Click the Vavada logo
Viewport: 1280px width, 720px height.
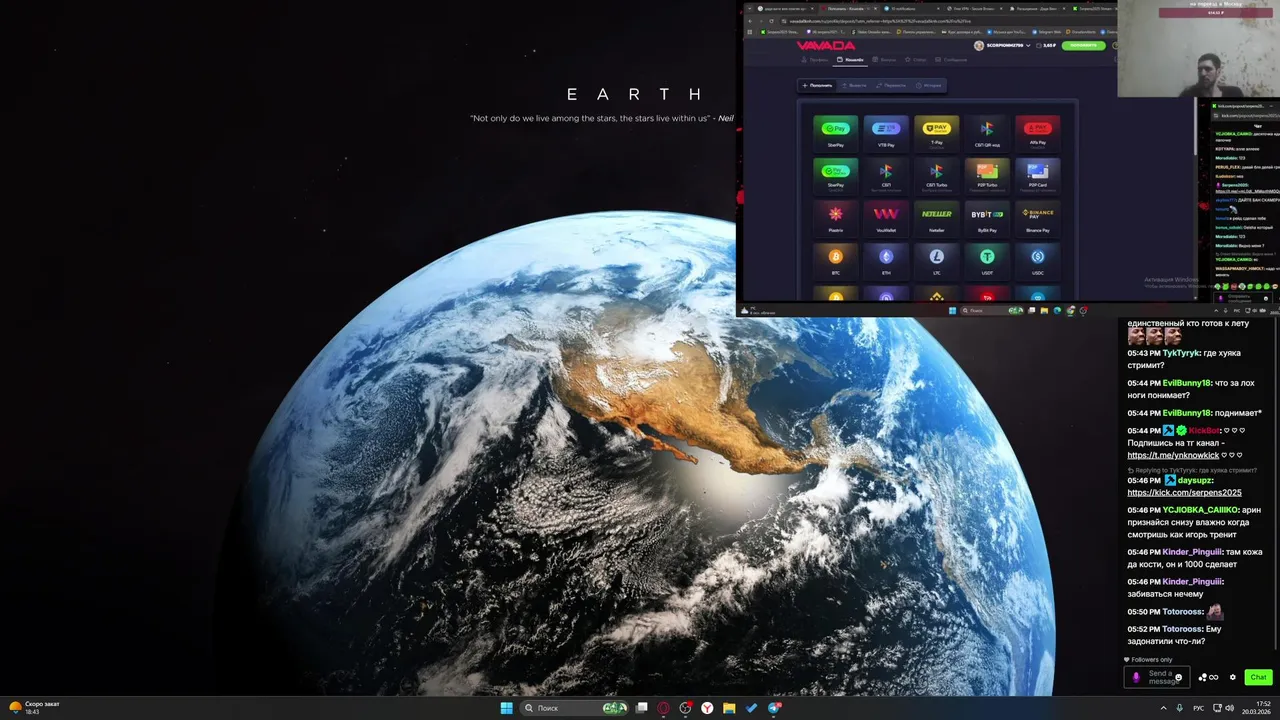825,46
